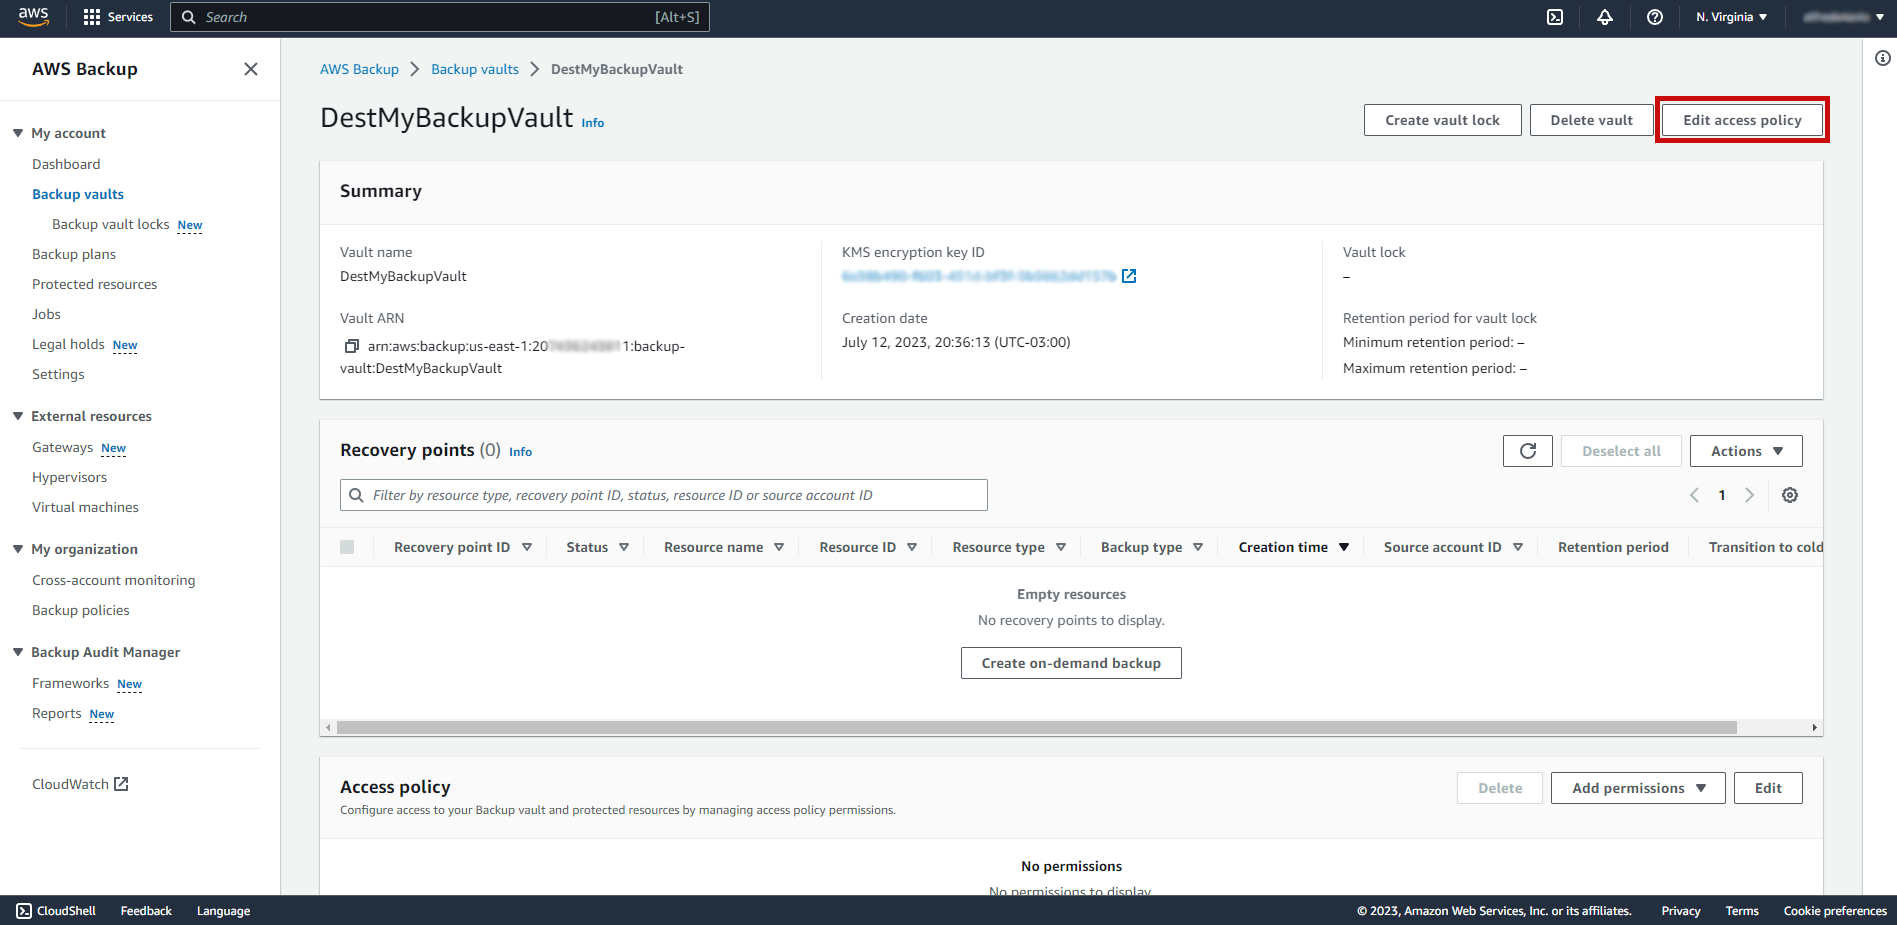Open Settings in side navigation
This screenshot has height=925, width=1897.
[x=58, y=374]
